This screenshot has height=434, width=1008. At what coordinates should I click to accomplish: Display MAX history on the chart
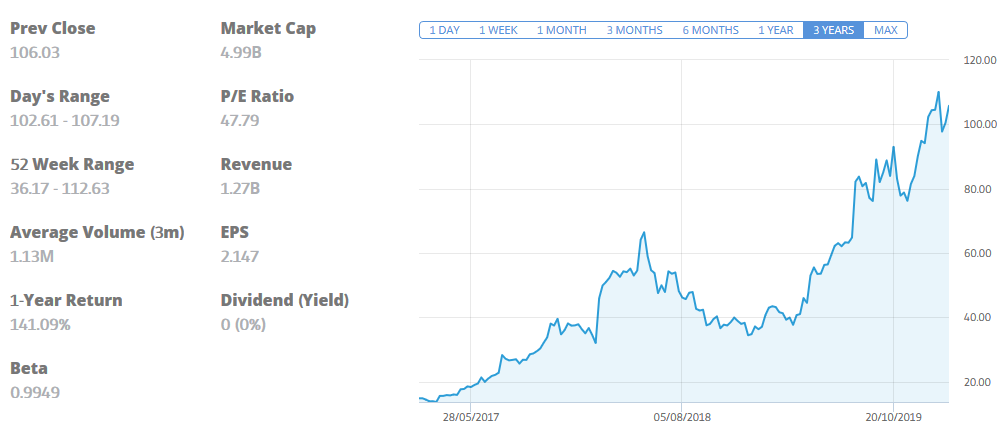[x=885, y=30]
